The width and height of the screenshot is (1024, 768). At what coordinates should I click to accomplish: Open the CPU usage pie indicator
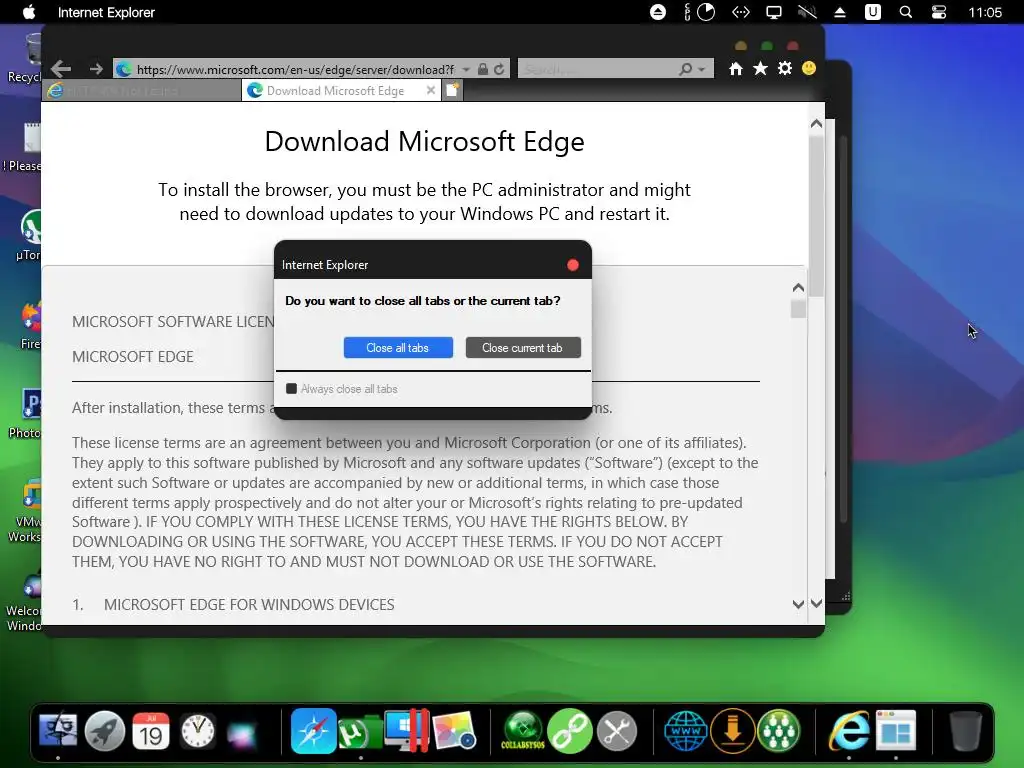(706, 12)
